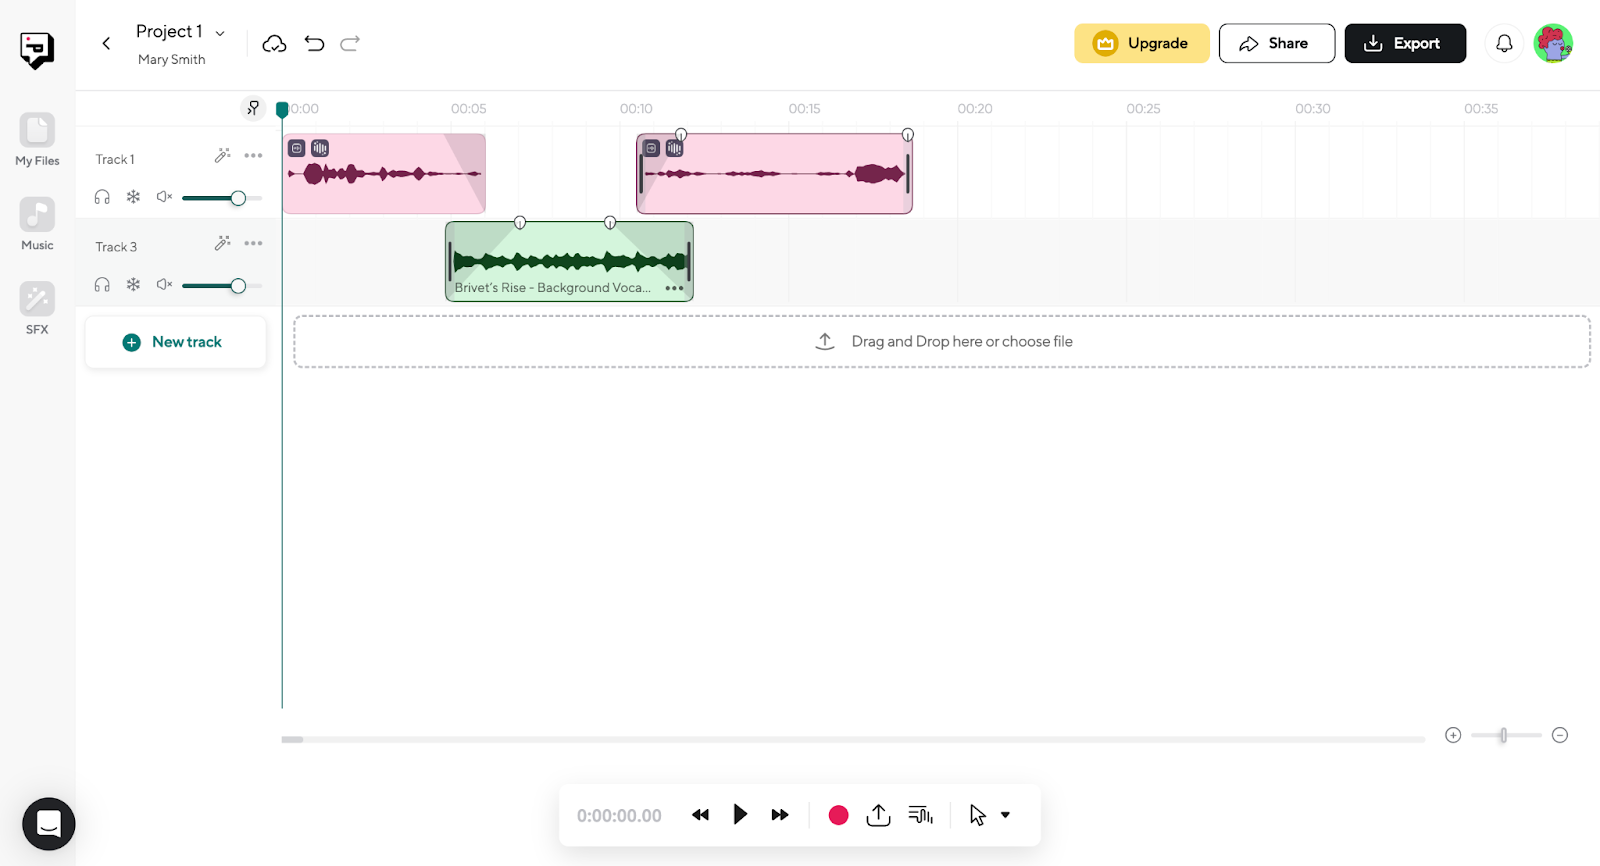Click the upload icon in playback bar
Screen dimensions: 1600x866
[878, 815]
